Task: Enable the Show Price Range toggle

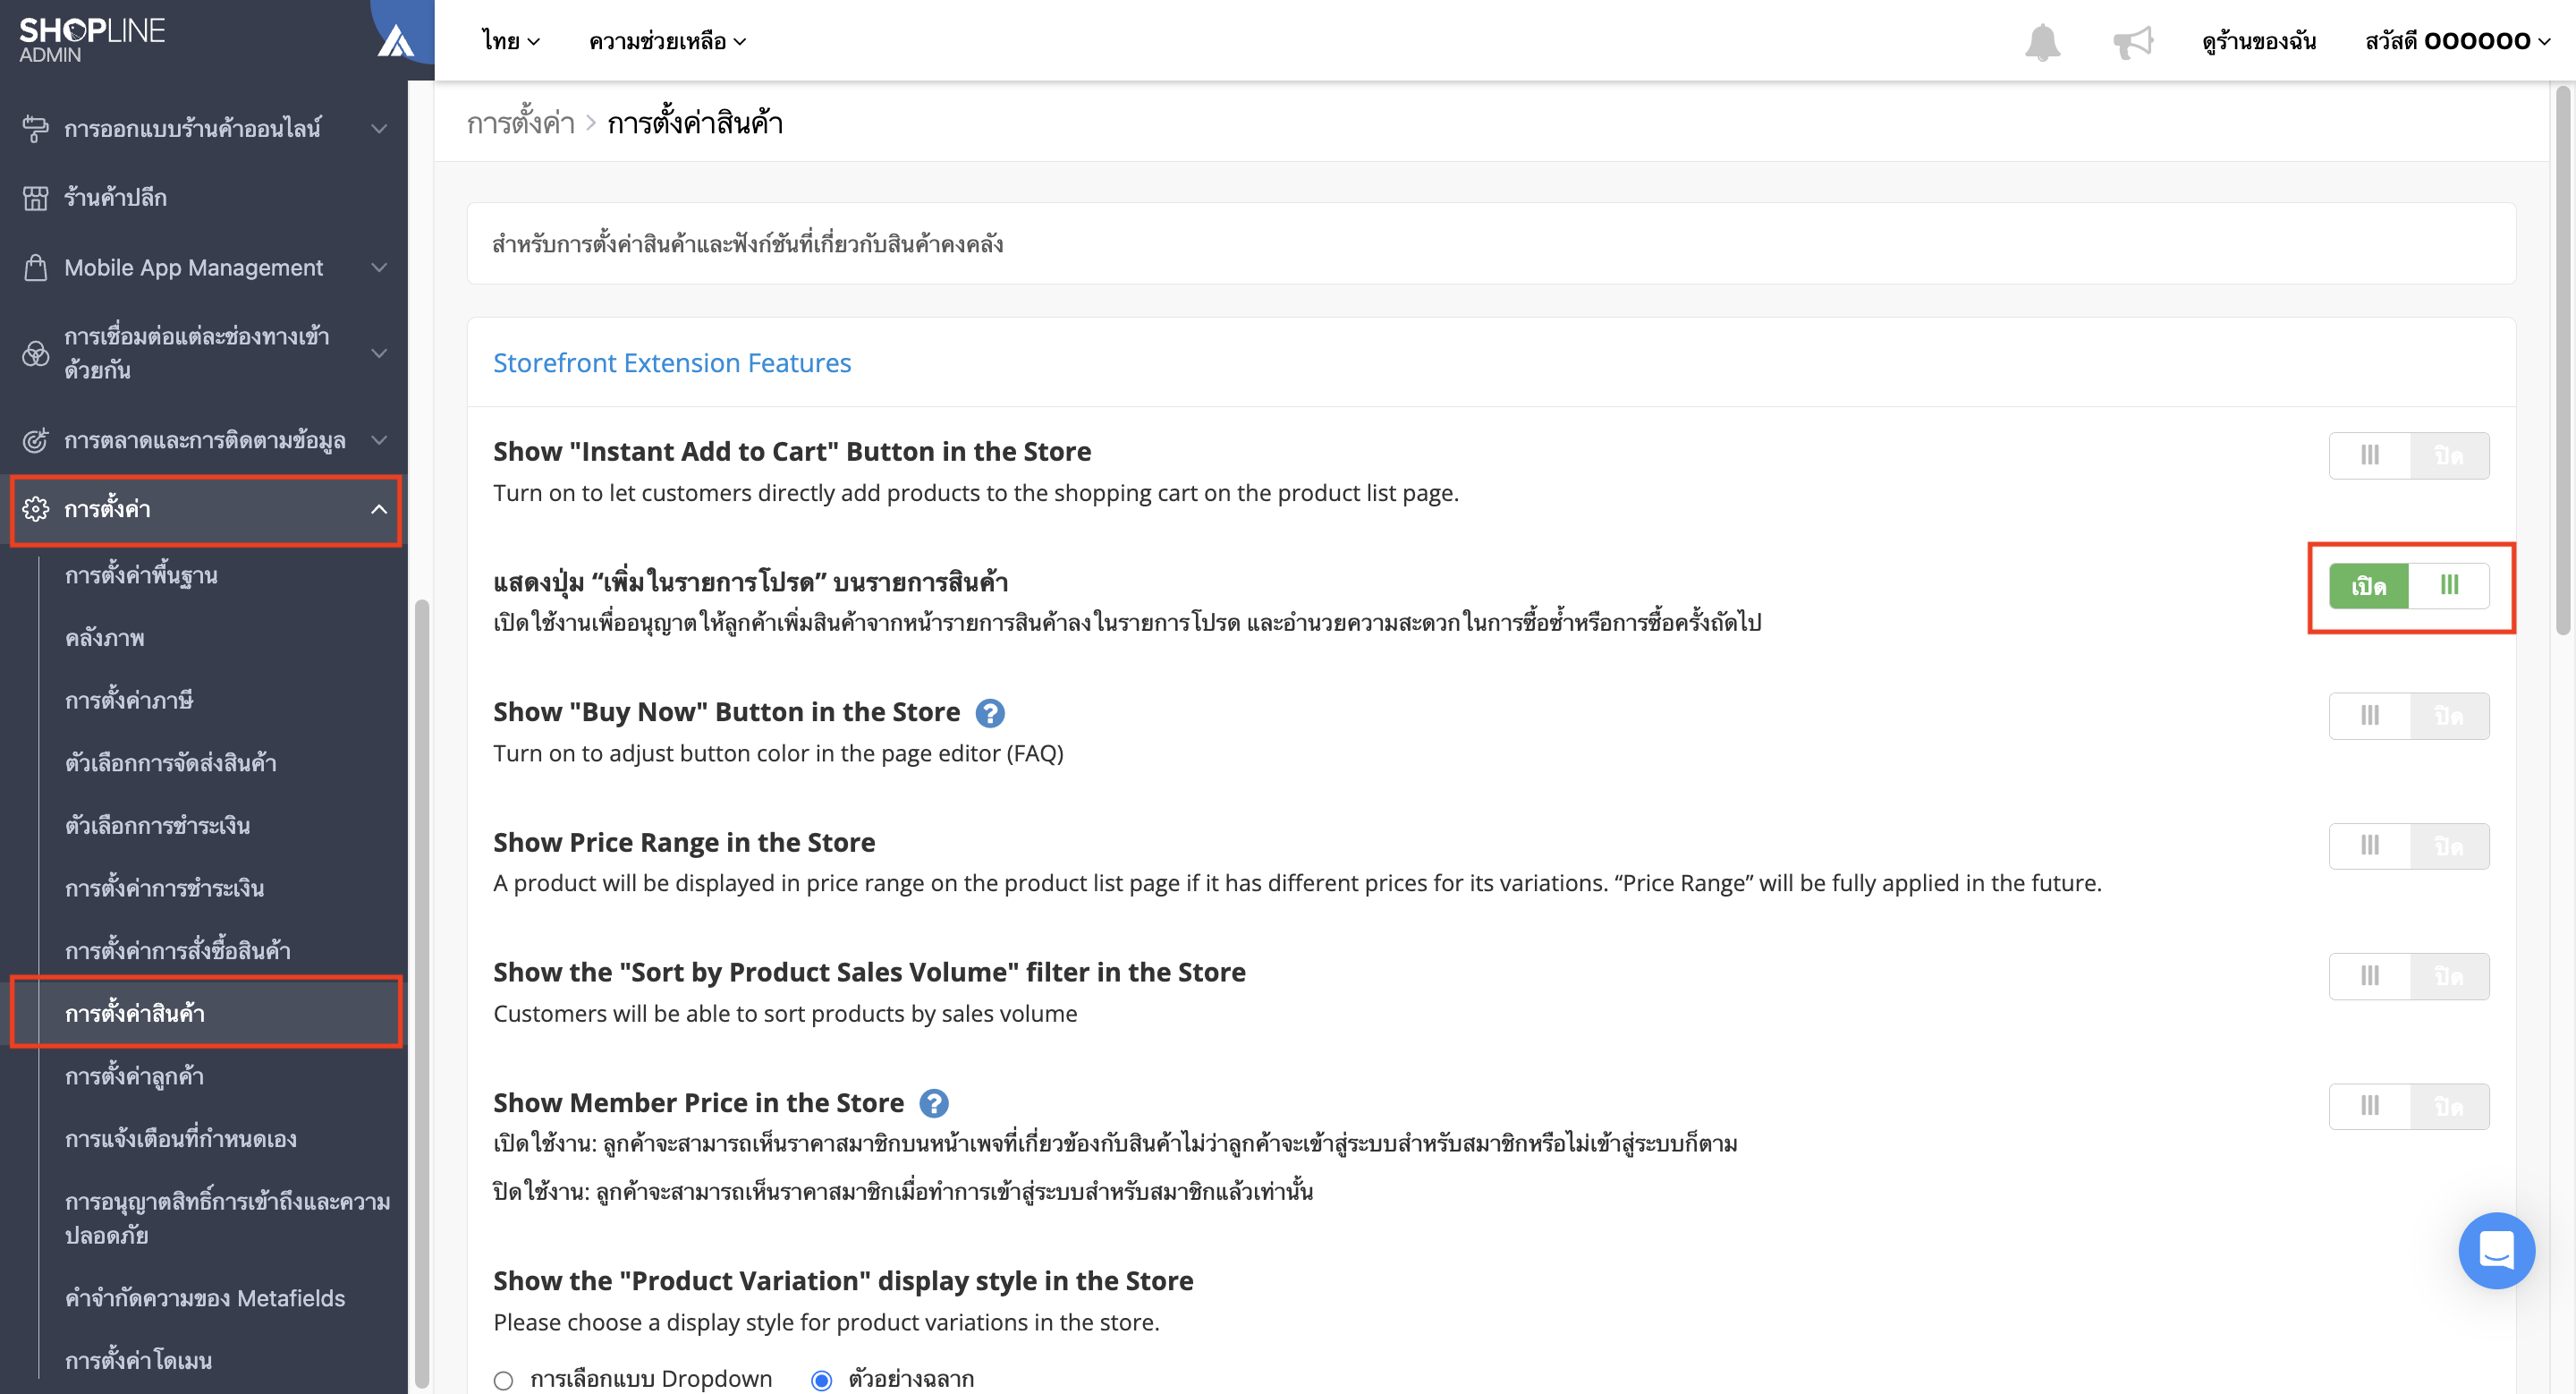Action: 2408,846
